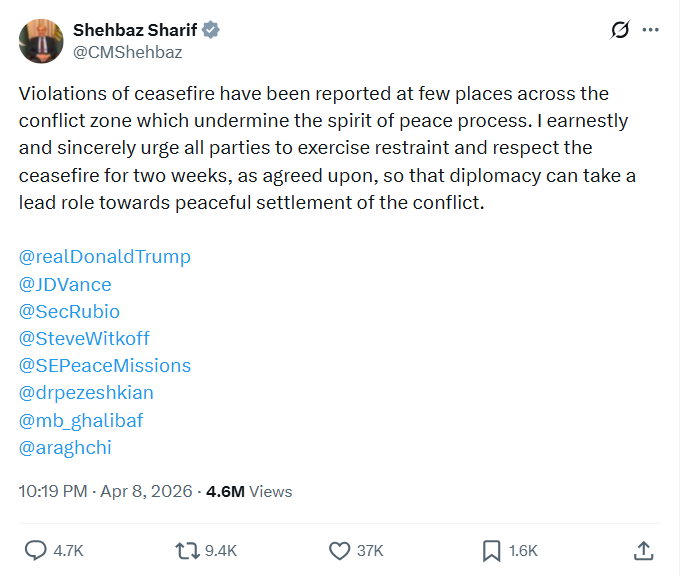This screenshot has width=686, height=576.
Task: Bookmark this post
Action: (x=492, y=550)
